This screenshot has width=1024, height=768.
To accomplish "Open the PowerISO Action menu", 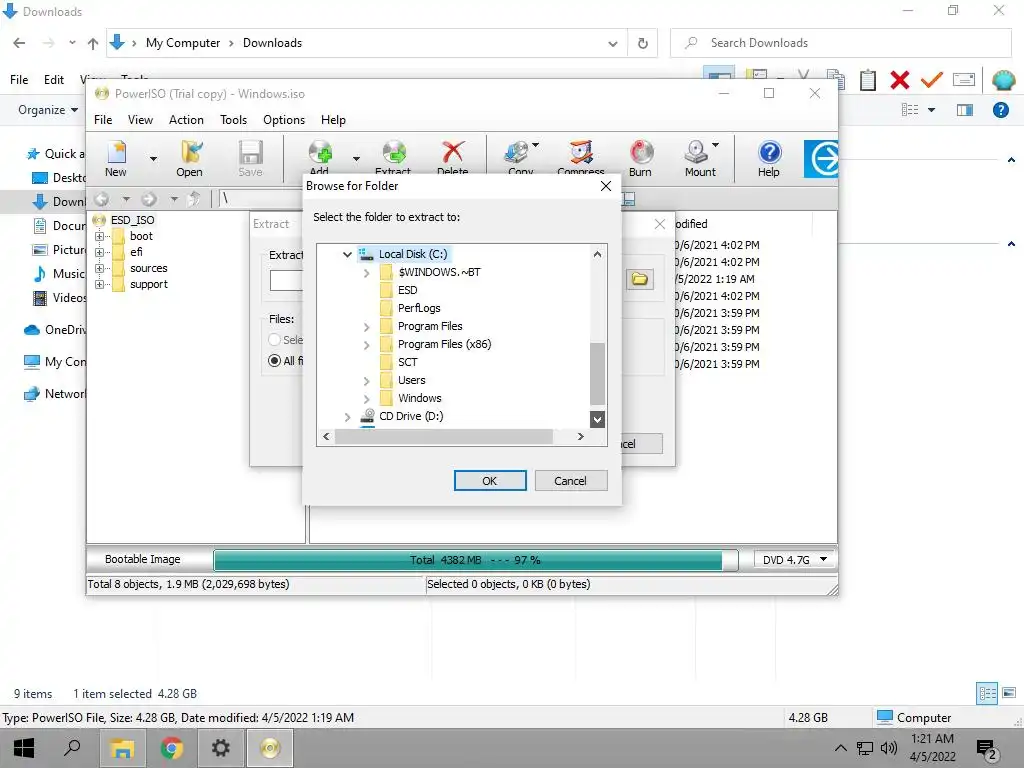I will coord(186,120).
